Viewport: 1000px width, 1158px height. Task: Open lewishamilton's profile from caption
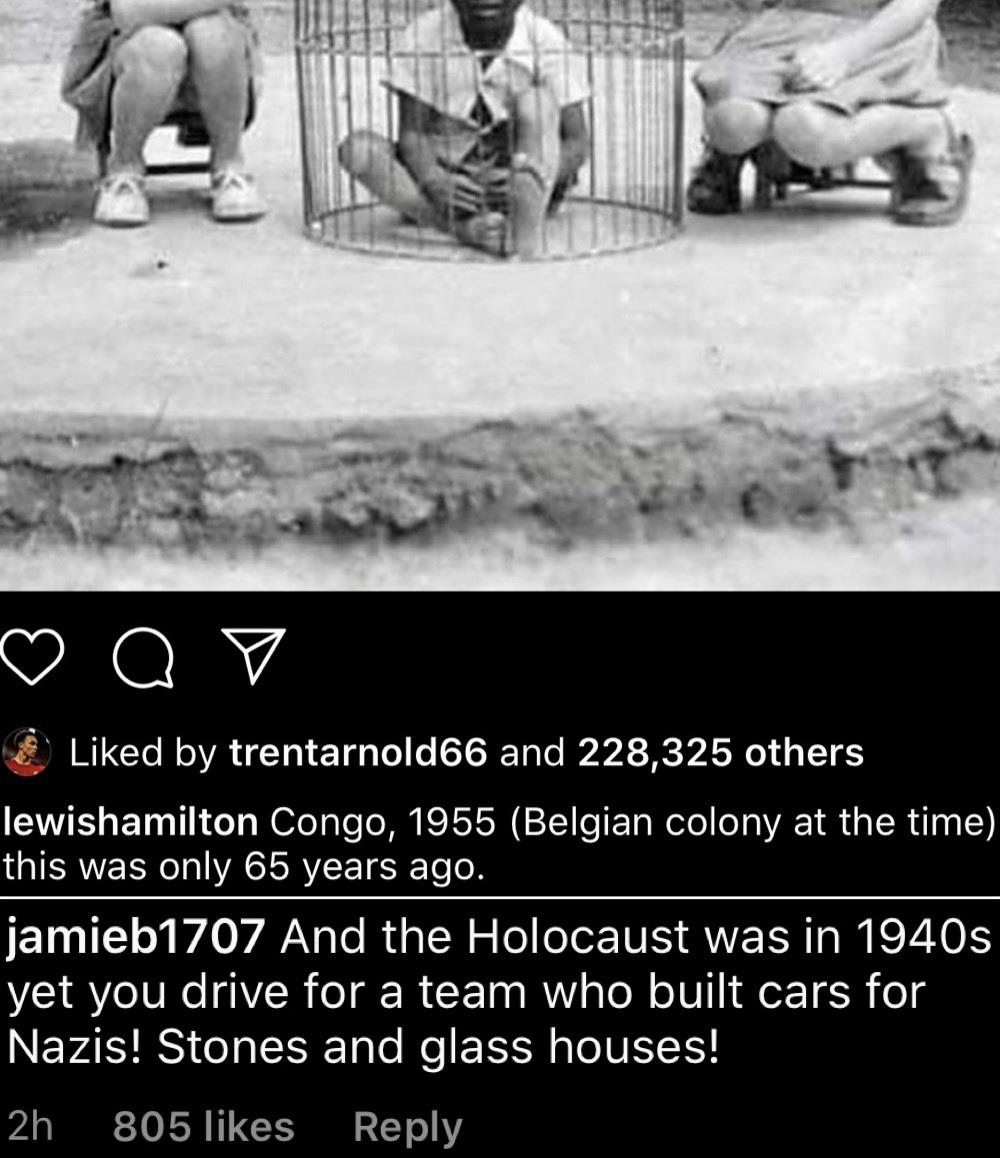131,822
